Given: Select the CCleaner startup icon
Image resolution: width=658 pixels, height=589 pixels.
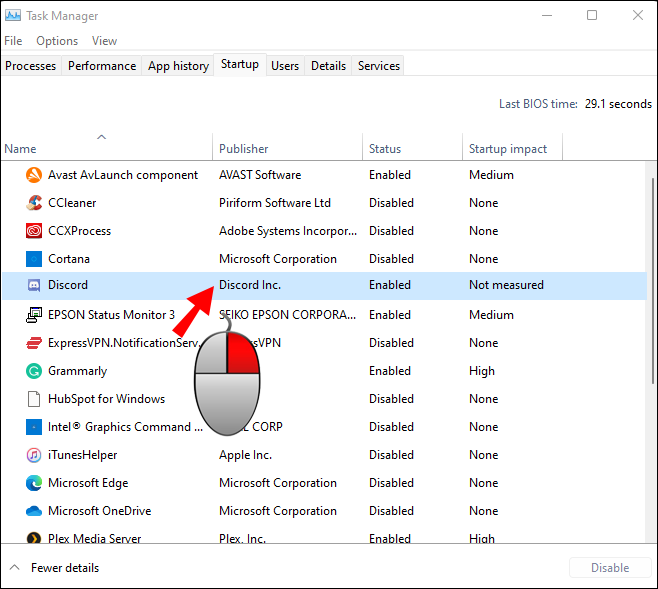Looking at the screenshot, I should click(x=31, y=203).
